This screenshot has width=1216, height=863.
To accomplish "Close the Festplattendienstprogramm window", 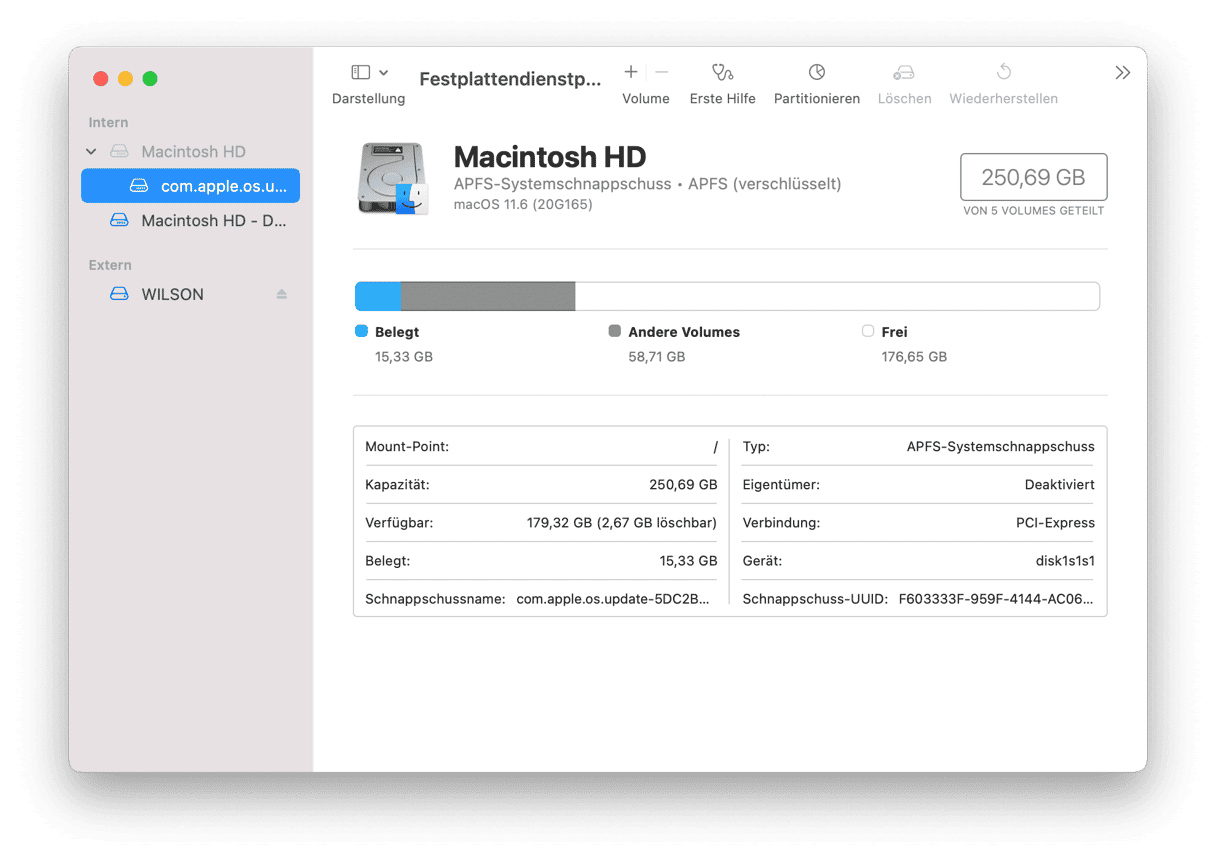I will tap(101, 79).
